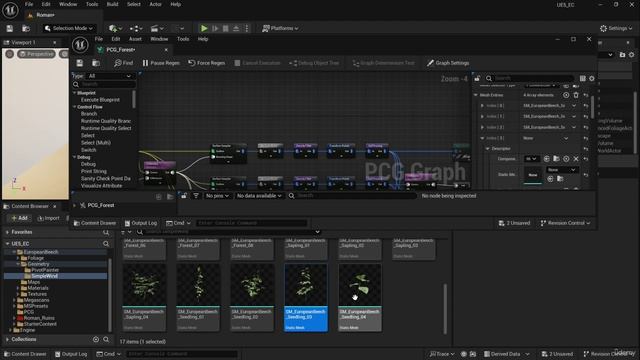Open the No pins dropdown
Image resolution: width=640 pixels, height=360 pixels.
click(217, 196)
